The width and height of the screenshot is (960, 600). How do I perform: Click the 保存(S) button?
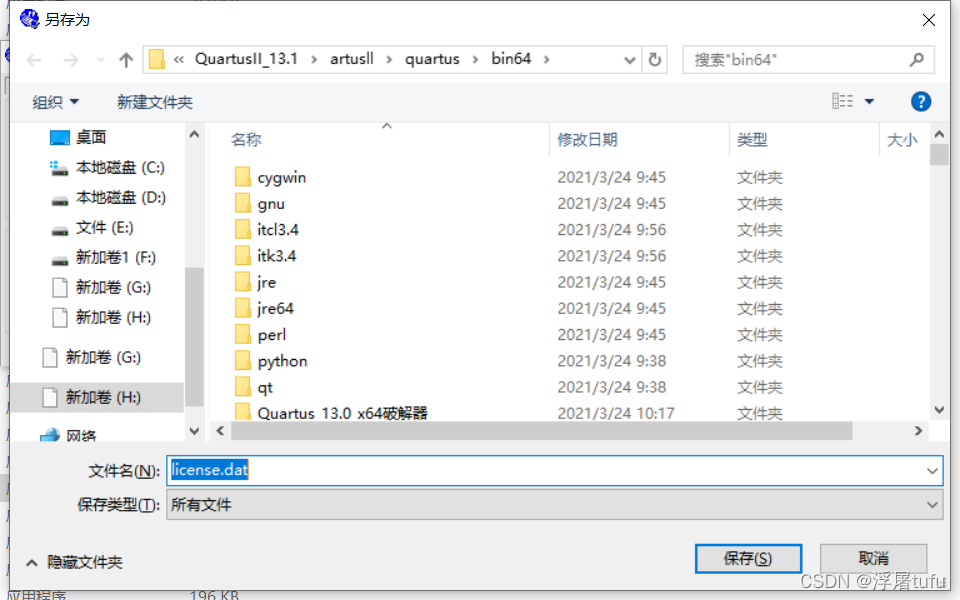click(748, 558)
